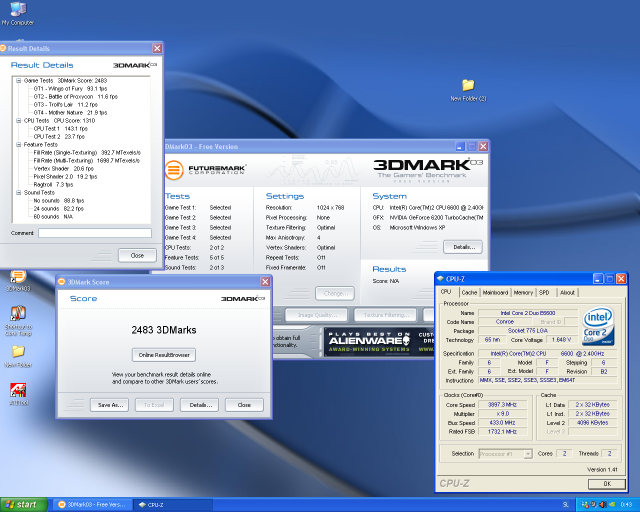The image size is (640, 512).
Task: Select the Shortcut to Core Temp icon
Action: click(18, 321)
